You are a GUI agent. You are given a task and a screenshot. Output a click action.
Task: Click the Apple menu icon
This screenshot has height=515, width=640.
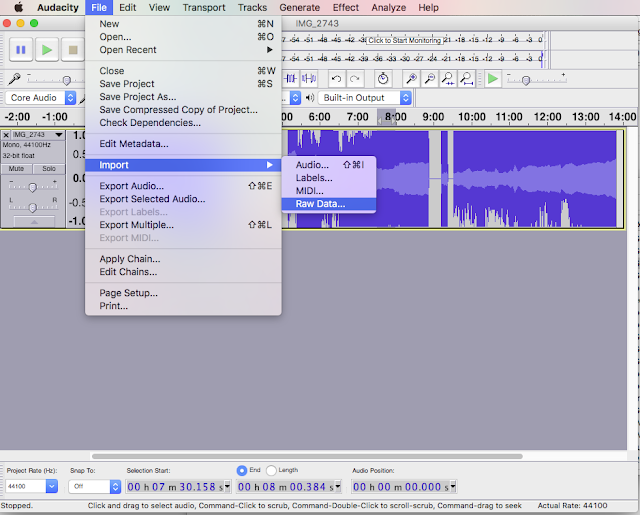click(18, 7)
